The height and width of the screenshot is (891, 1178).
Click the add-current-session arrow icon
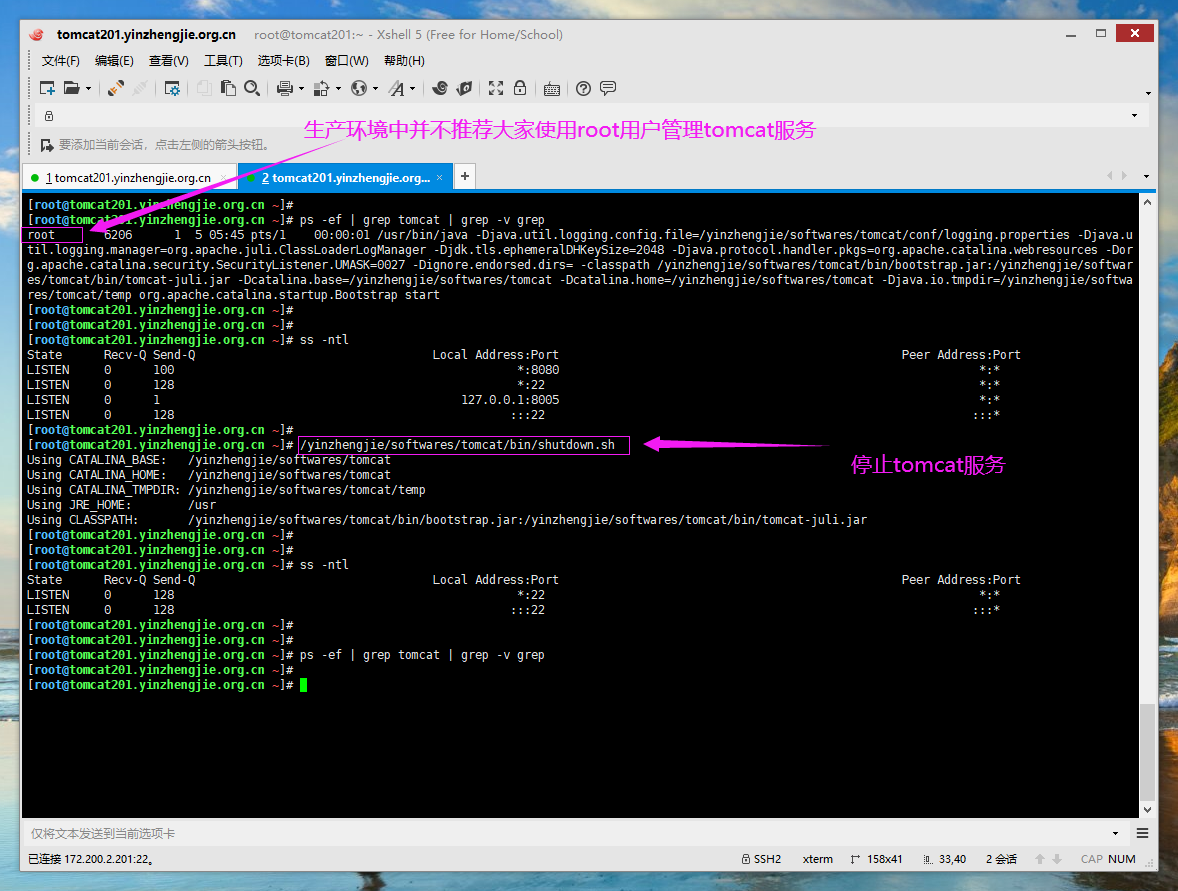47,145
